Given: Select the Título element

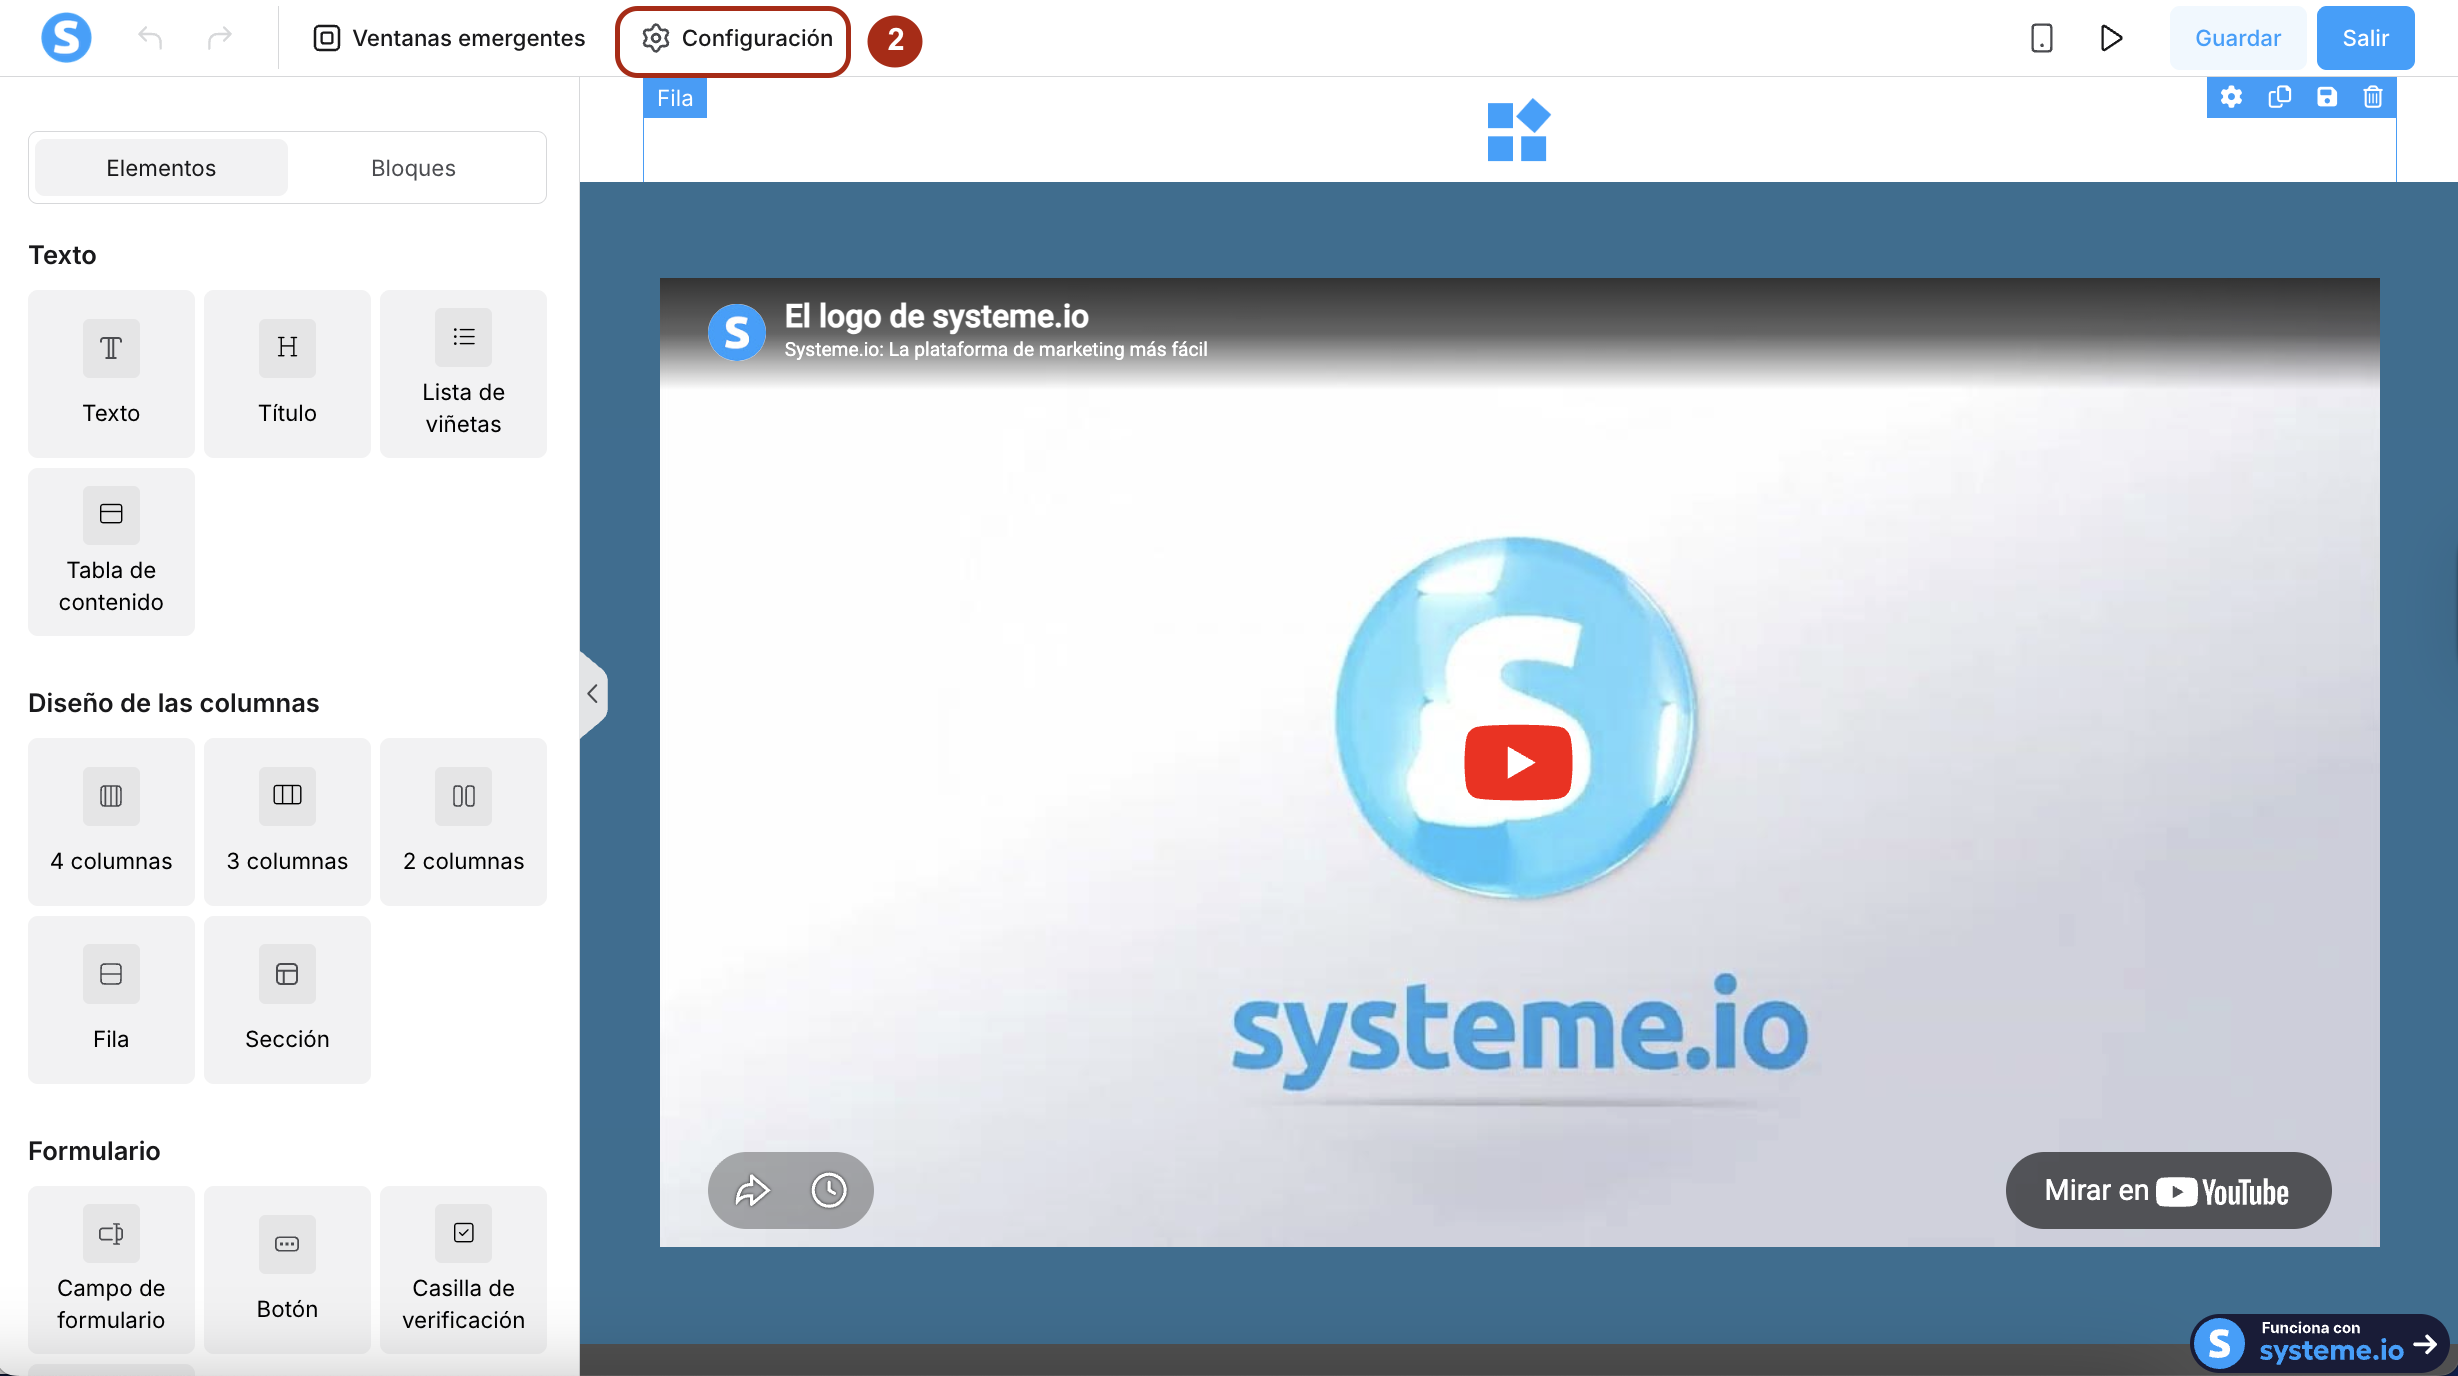Looking at the screenshot, I should point(287,373).
